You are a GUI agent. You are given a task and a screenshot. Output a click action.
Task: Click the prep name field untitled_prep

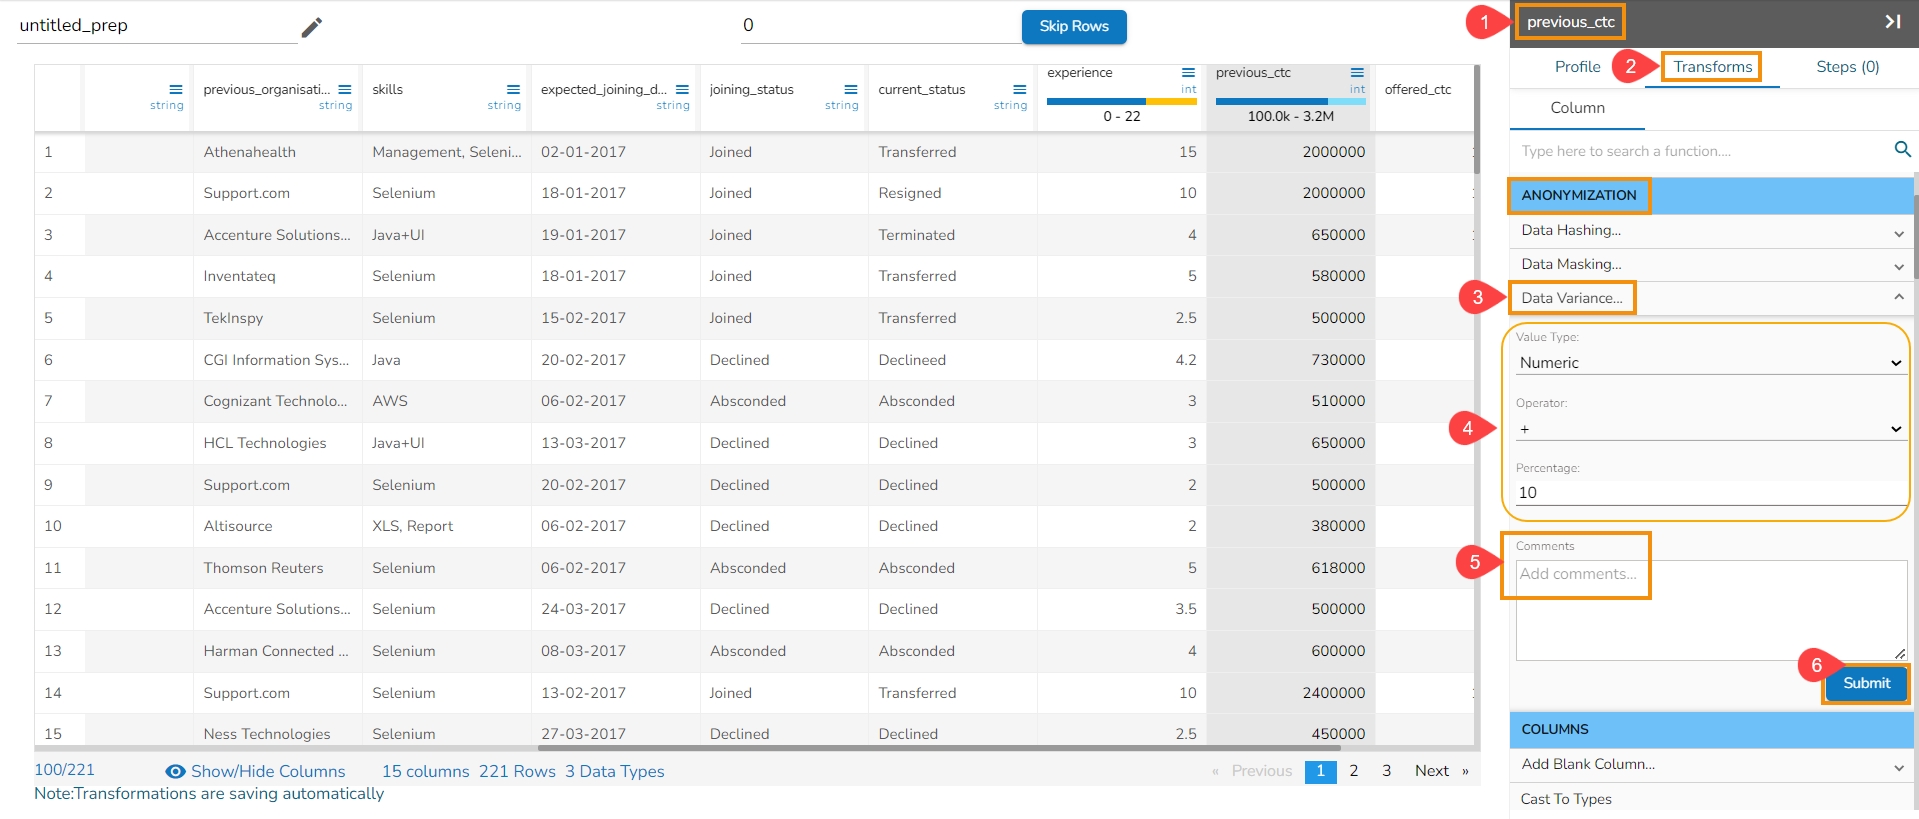pyautogui.click(x=158, y=26)
